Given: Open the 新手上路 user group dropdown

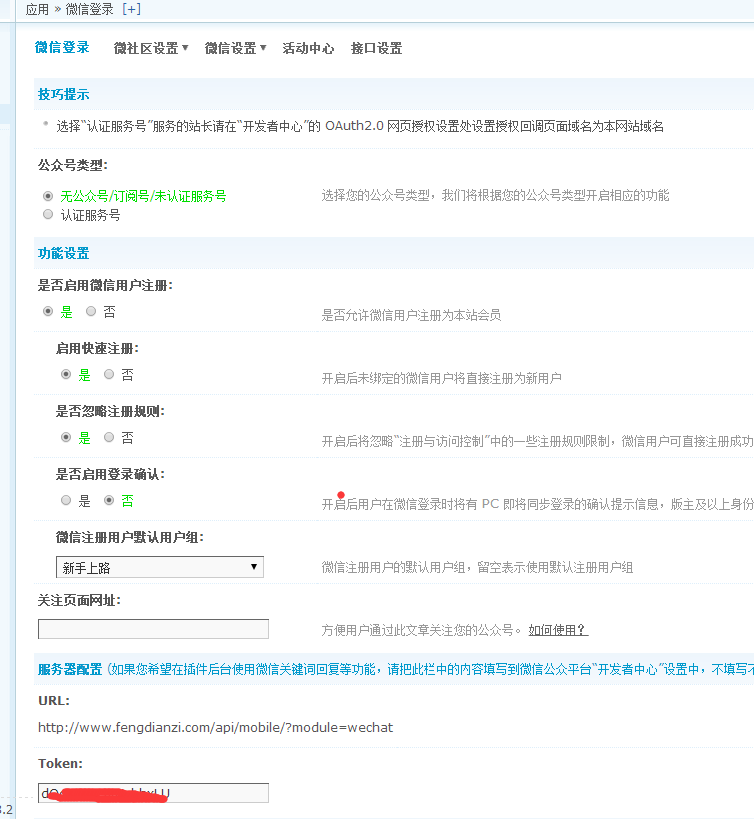Looking at the screenshot, I should (x=160, y=567).
